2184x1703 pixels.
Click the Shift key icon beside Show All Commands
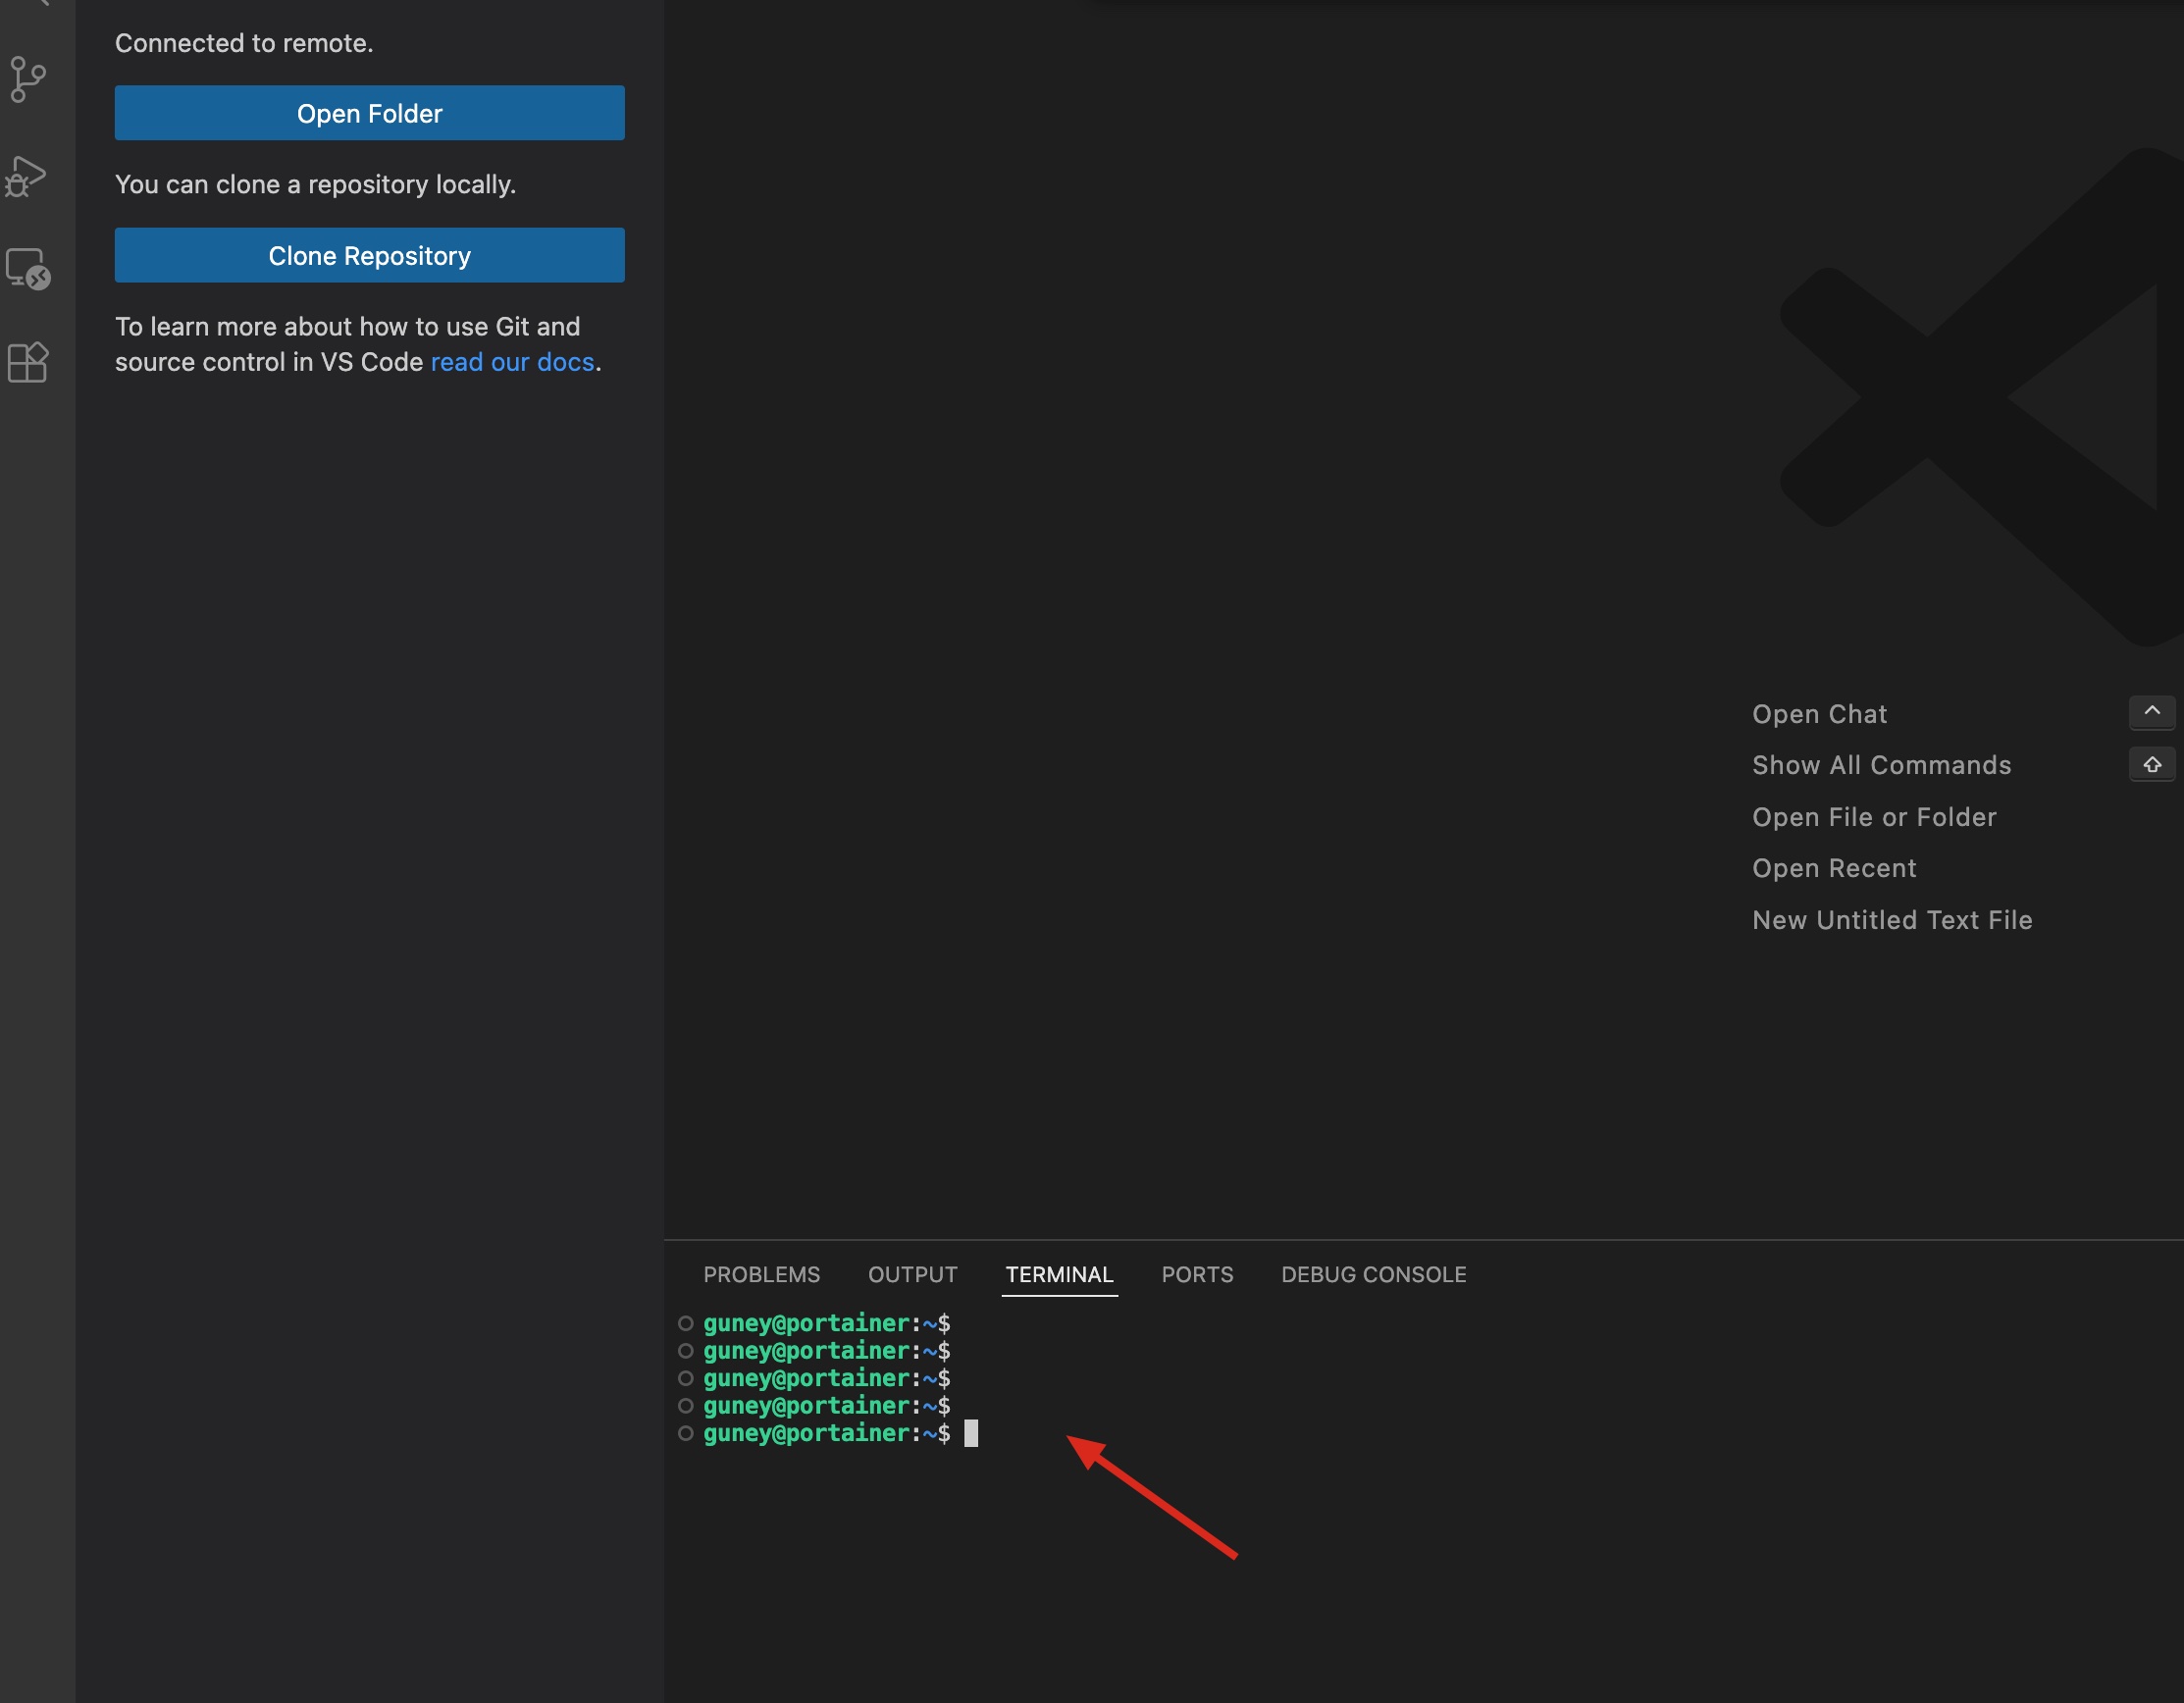tap(2152, 765)
